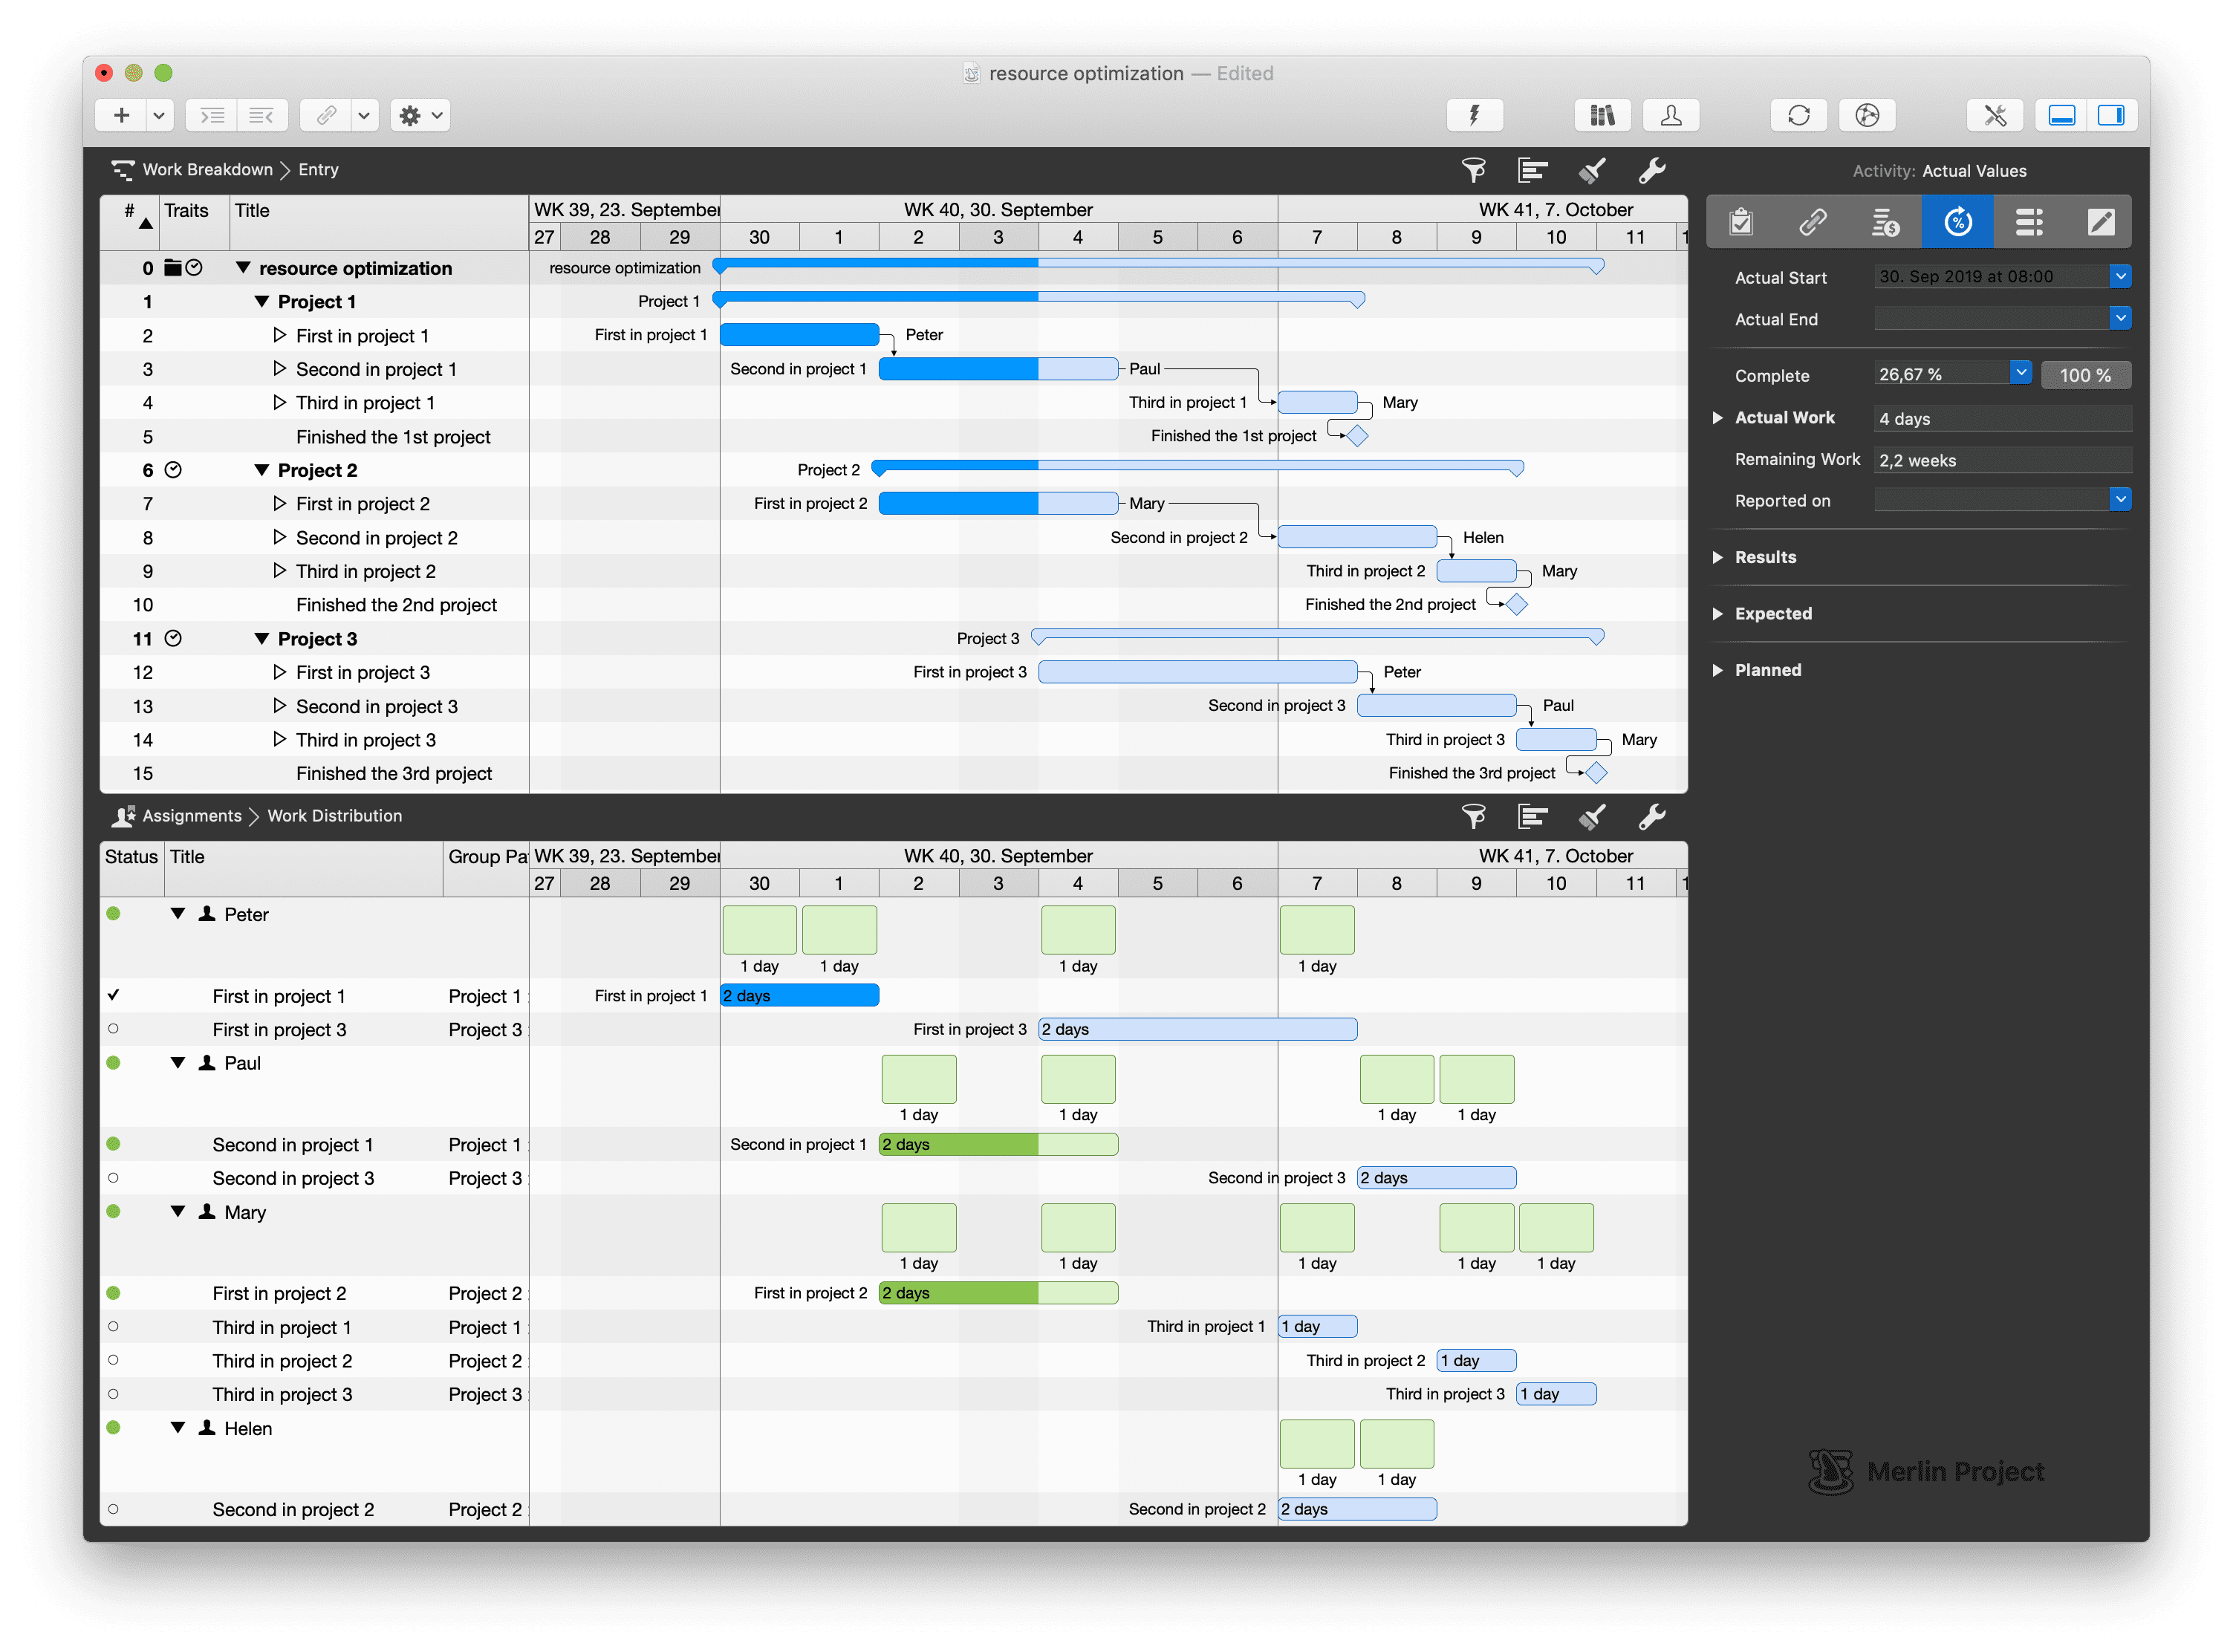
Task: Open the wrench settings icon in Assignments header
Action: click(x=1652, y=816)
